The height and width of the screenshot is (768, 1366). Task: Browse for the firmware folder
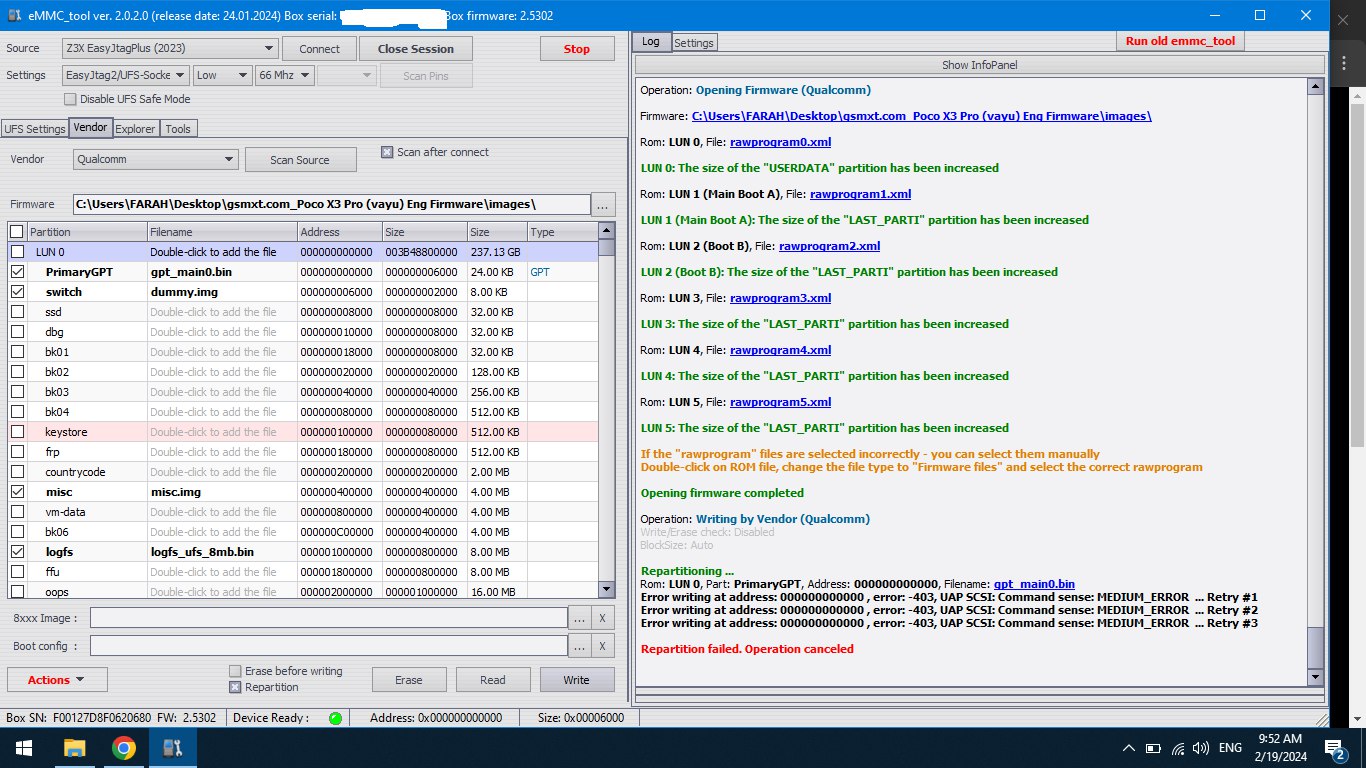603,204
